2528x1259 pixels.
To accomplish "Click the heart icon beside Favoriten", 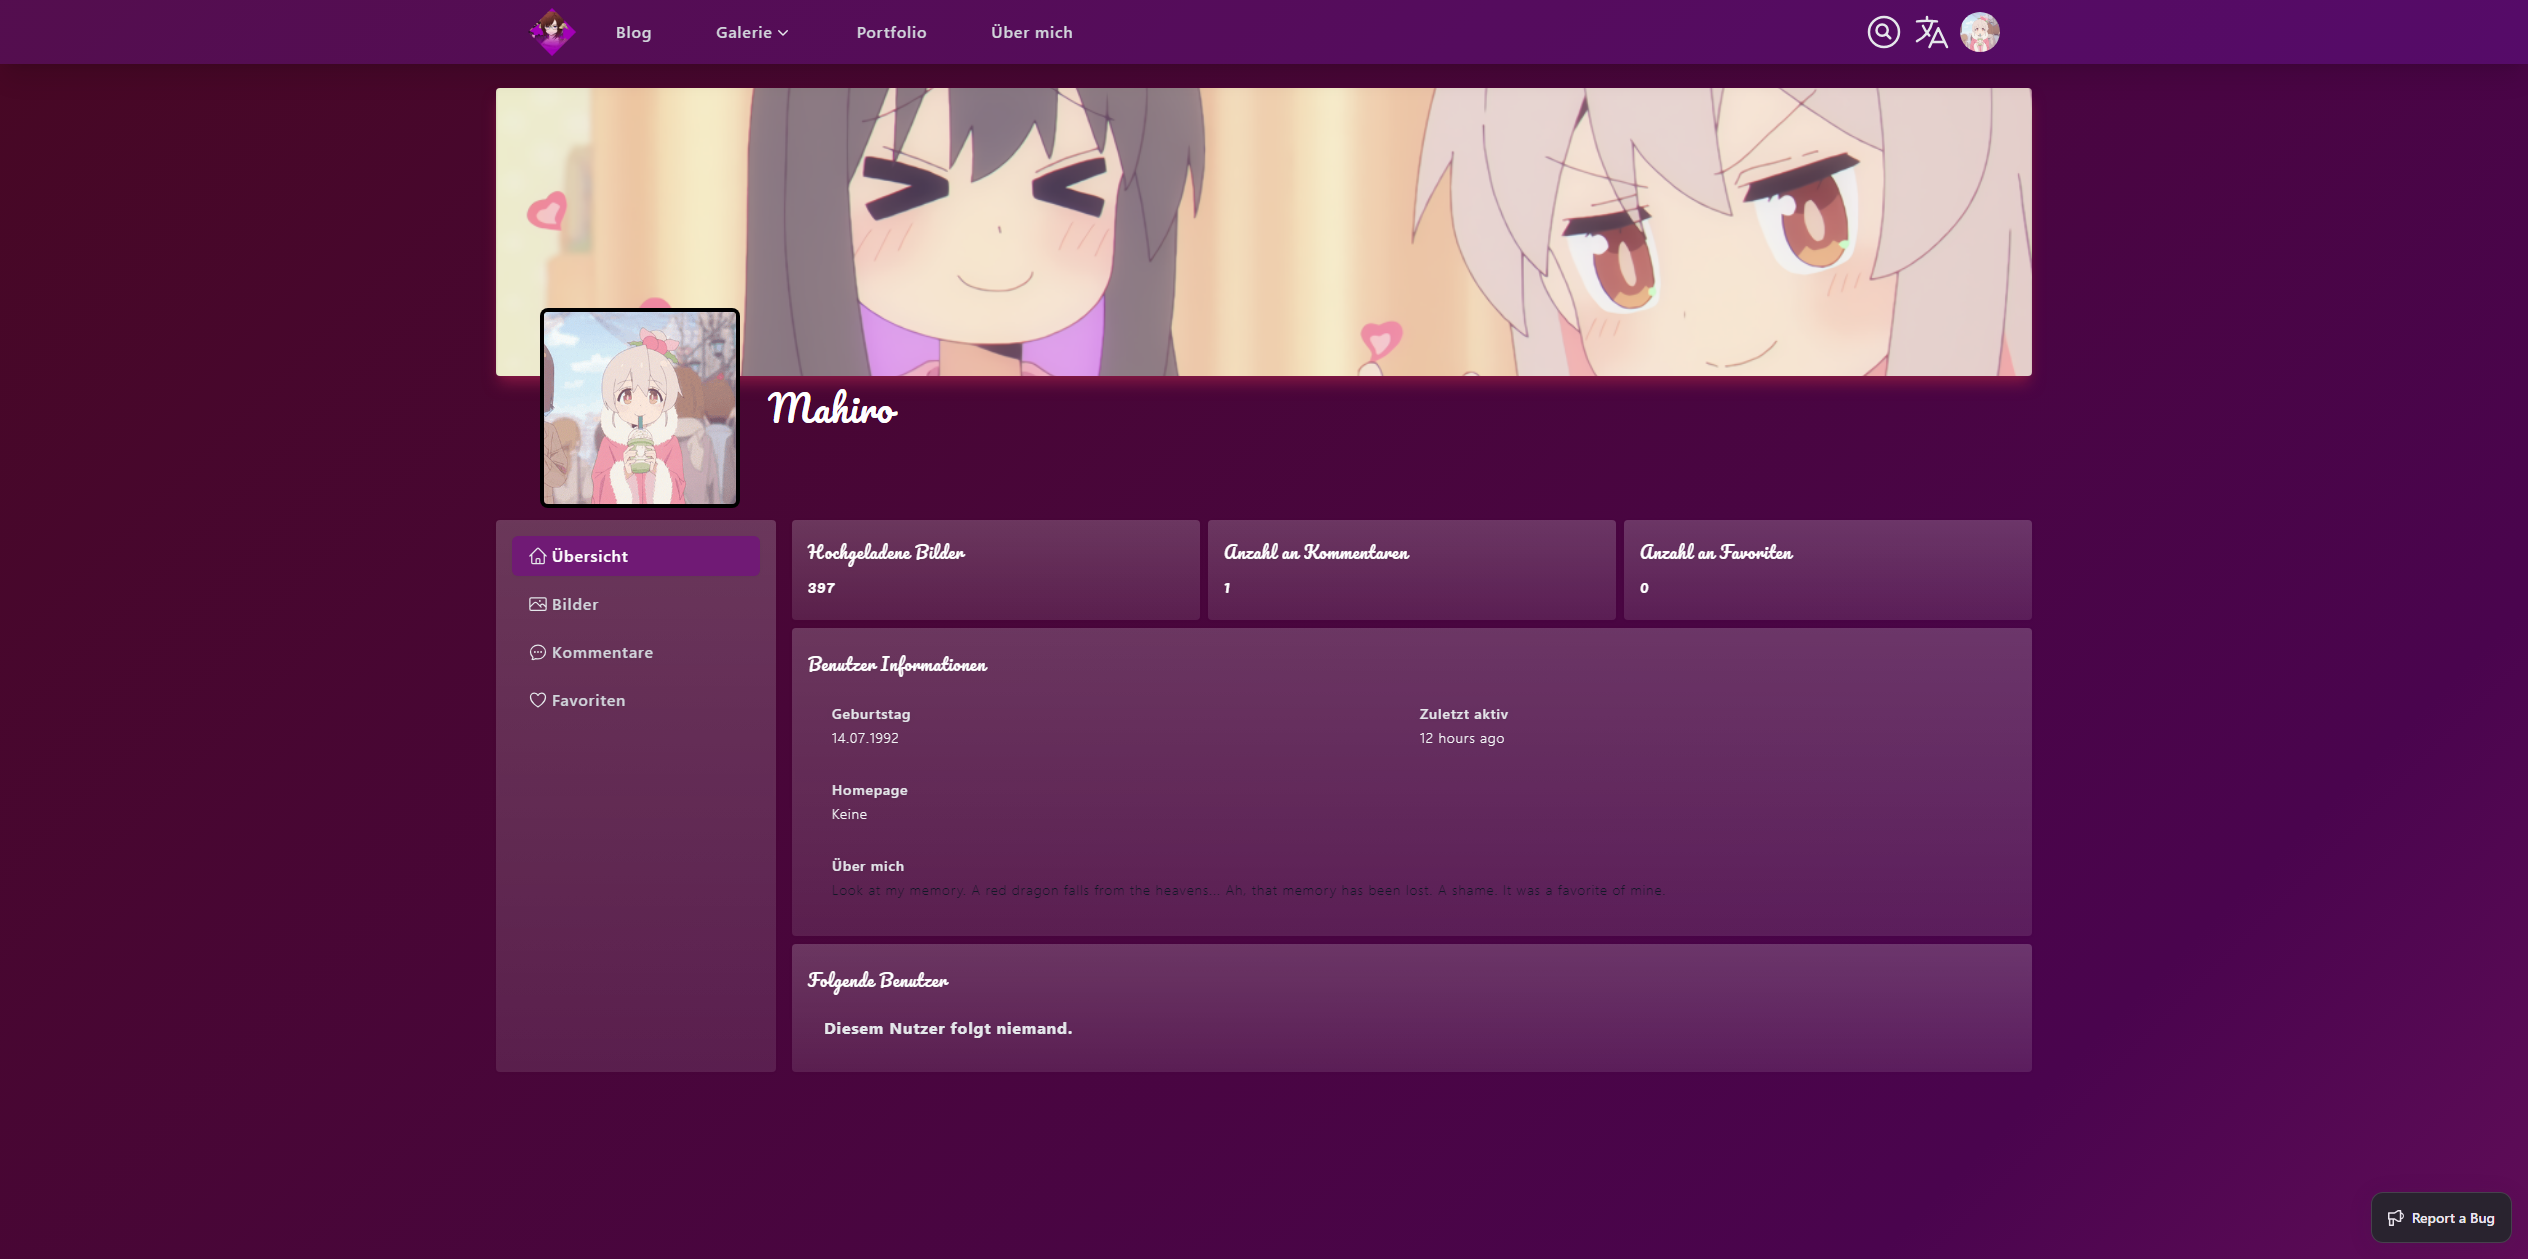I will (537, 700).
